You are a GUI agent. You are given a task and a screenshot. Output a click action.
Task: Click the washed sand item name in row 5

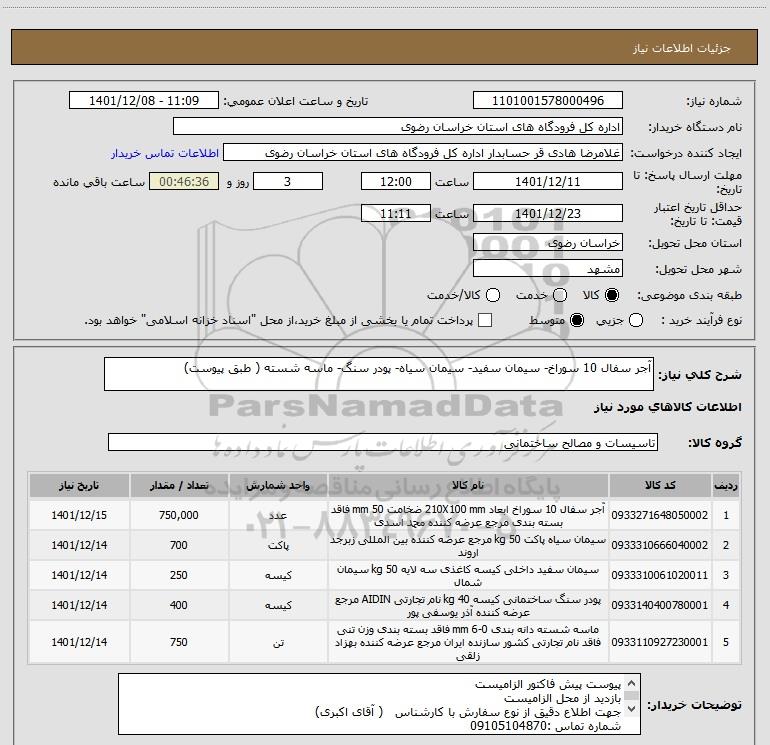coord(468,642)
